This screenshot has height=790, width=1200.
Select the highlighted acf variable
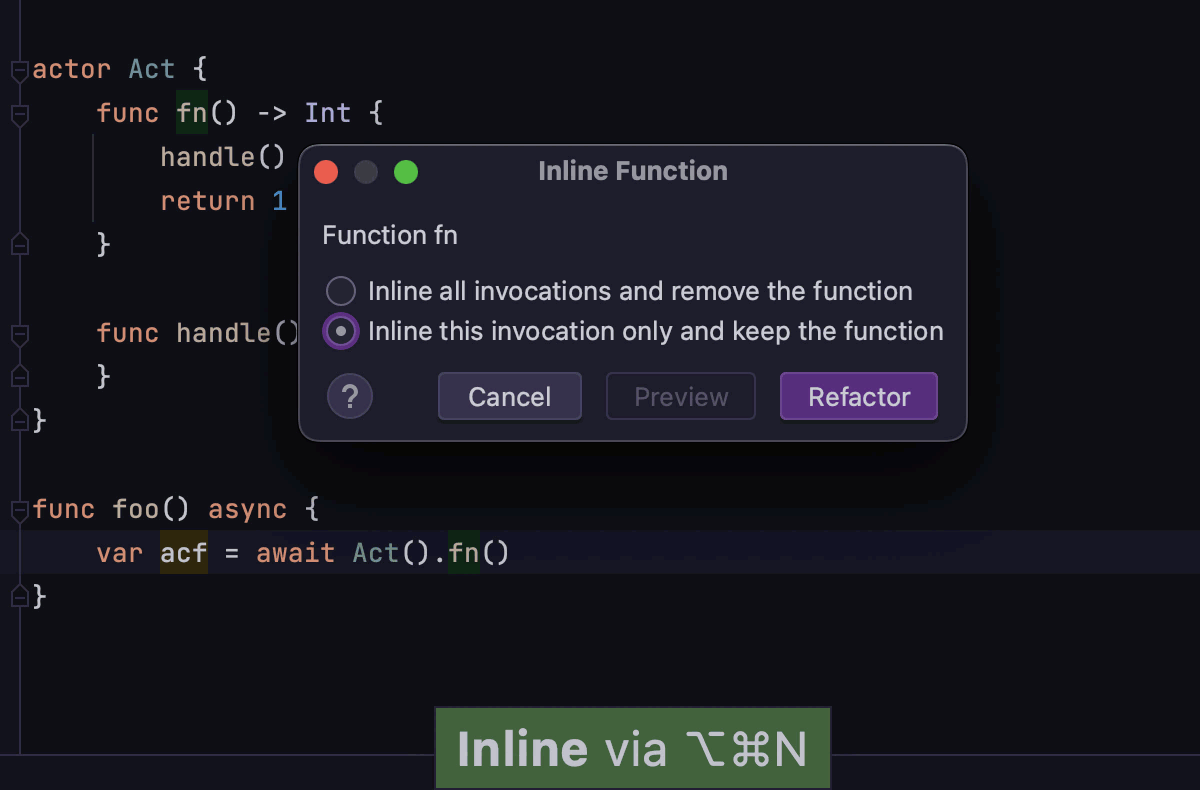pos(184,552)
